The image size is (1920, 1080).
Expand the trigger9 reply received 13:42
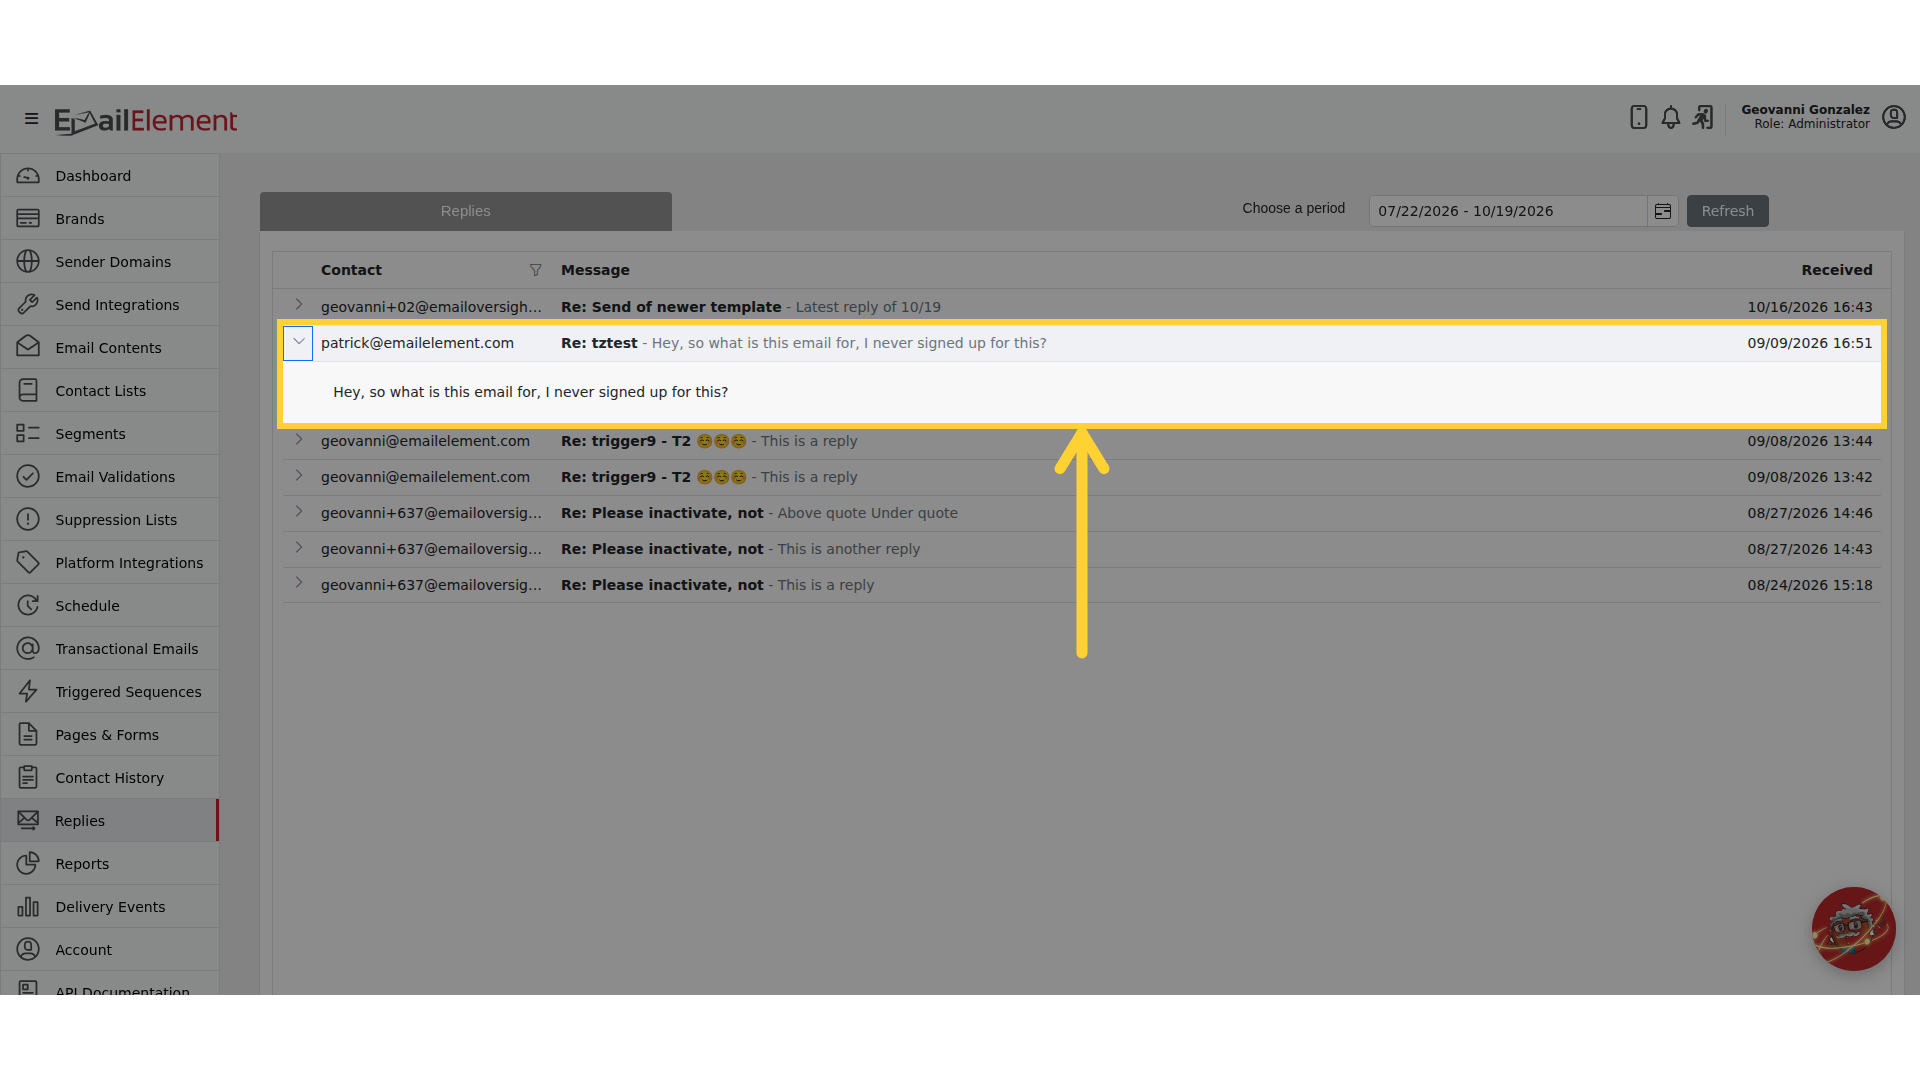pyautogui.click(x=298, y=475)
